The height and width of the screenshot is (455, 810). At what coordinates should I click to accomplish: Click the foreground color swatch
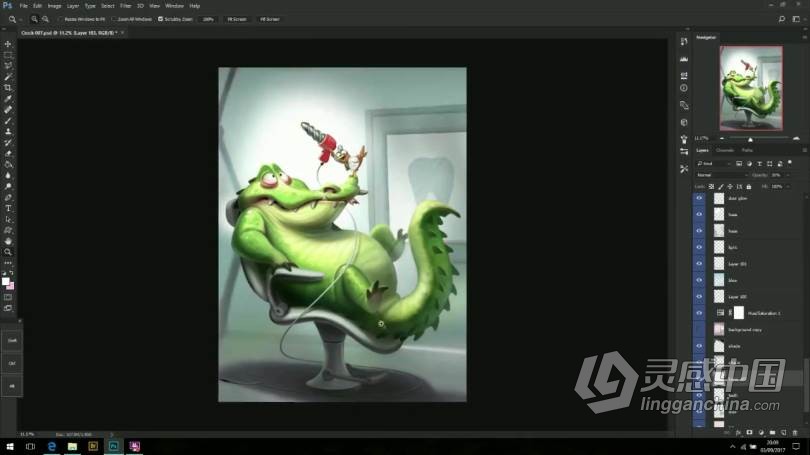tap(6, 281)
